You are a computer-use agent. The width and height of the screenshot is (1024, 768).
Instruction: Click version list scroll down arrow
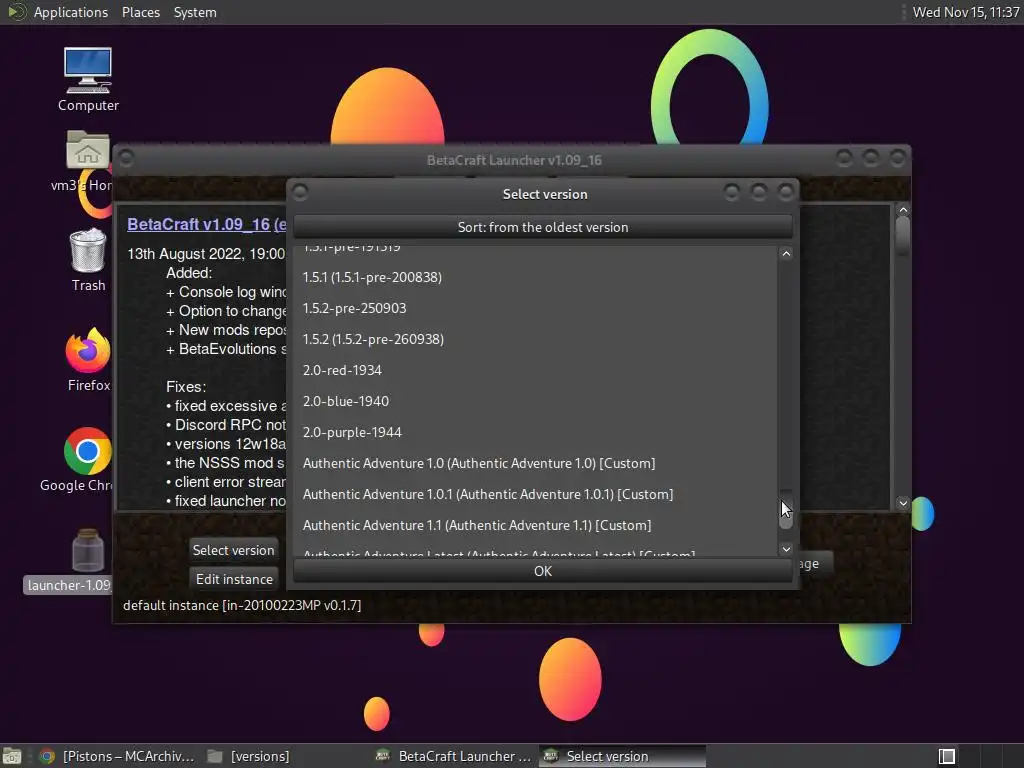pos(786,549)
